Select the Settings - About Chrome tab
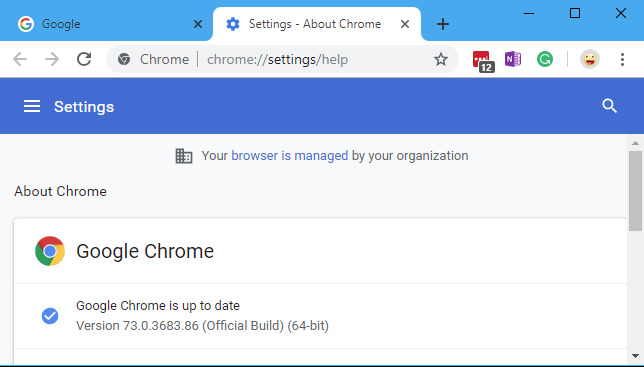 coord(317,24)
